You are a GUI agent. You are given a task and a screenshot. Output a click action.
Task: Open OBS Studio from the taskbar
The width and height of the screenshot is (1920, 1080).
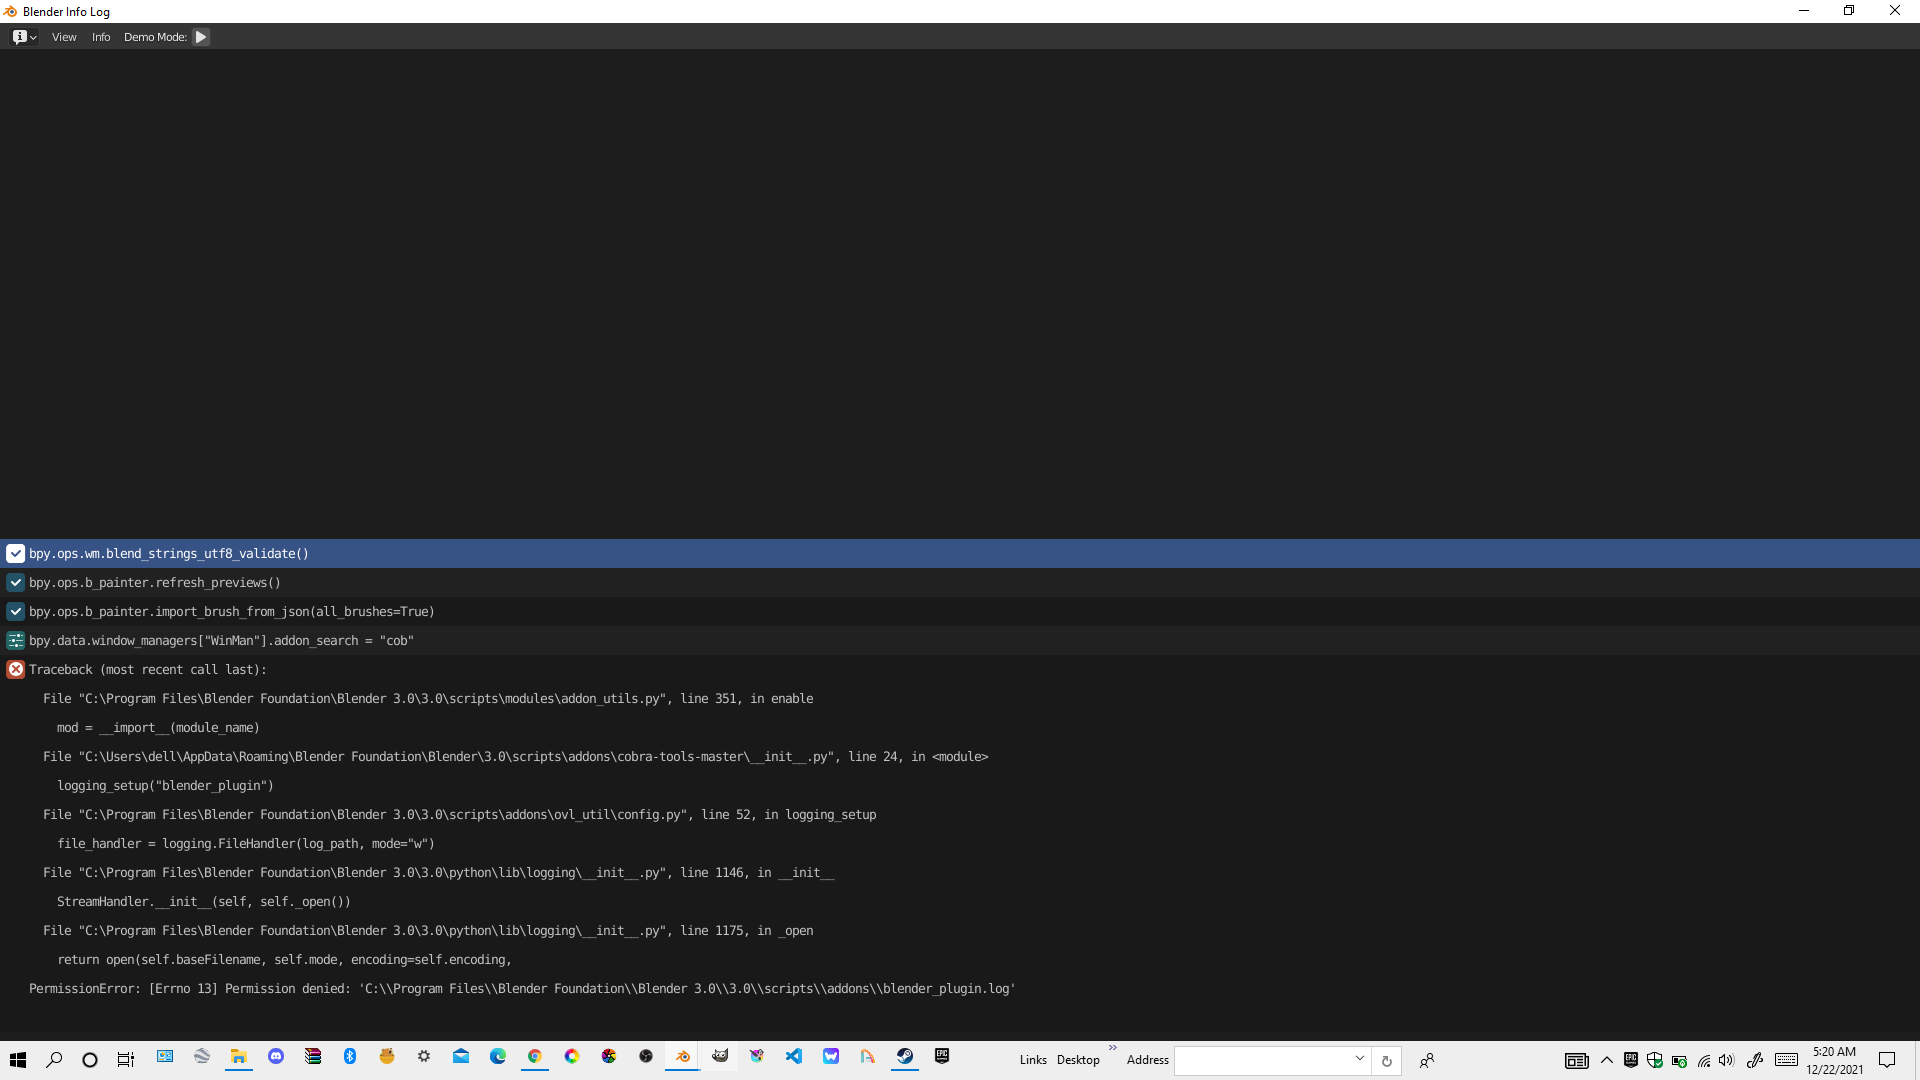pyautogui.click(x=645, y=1056)
